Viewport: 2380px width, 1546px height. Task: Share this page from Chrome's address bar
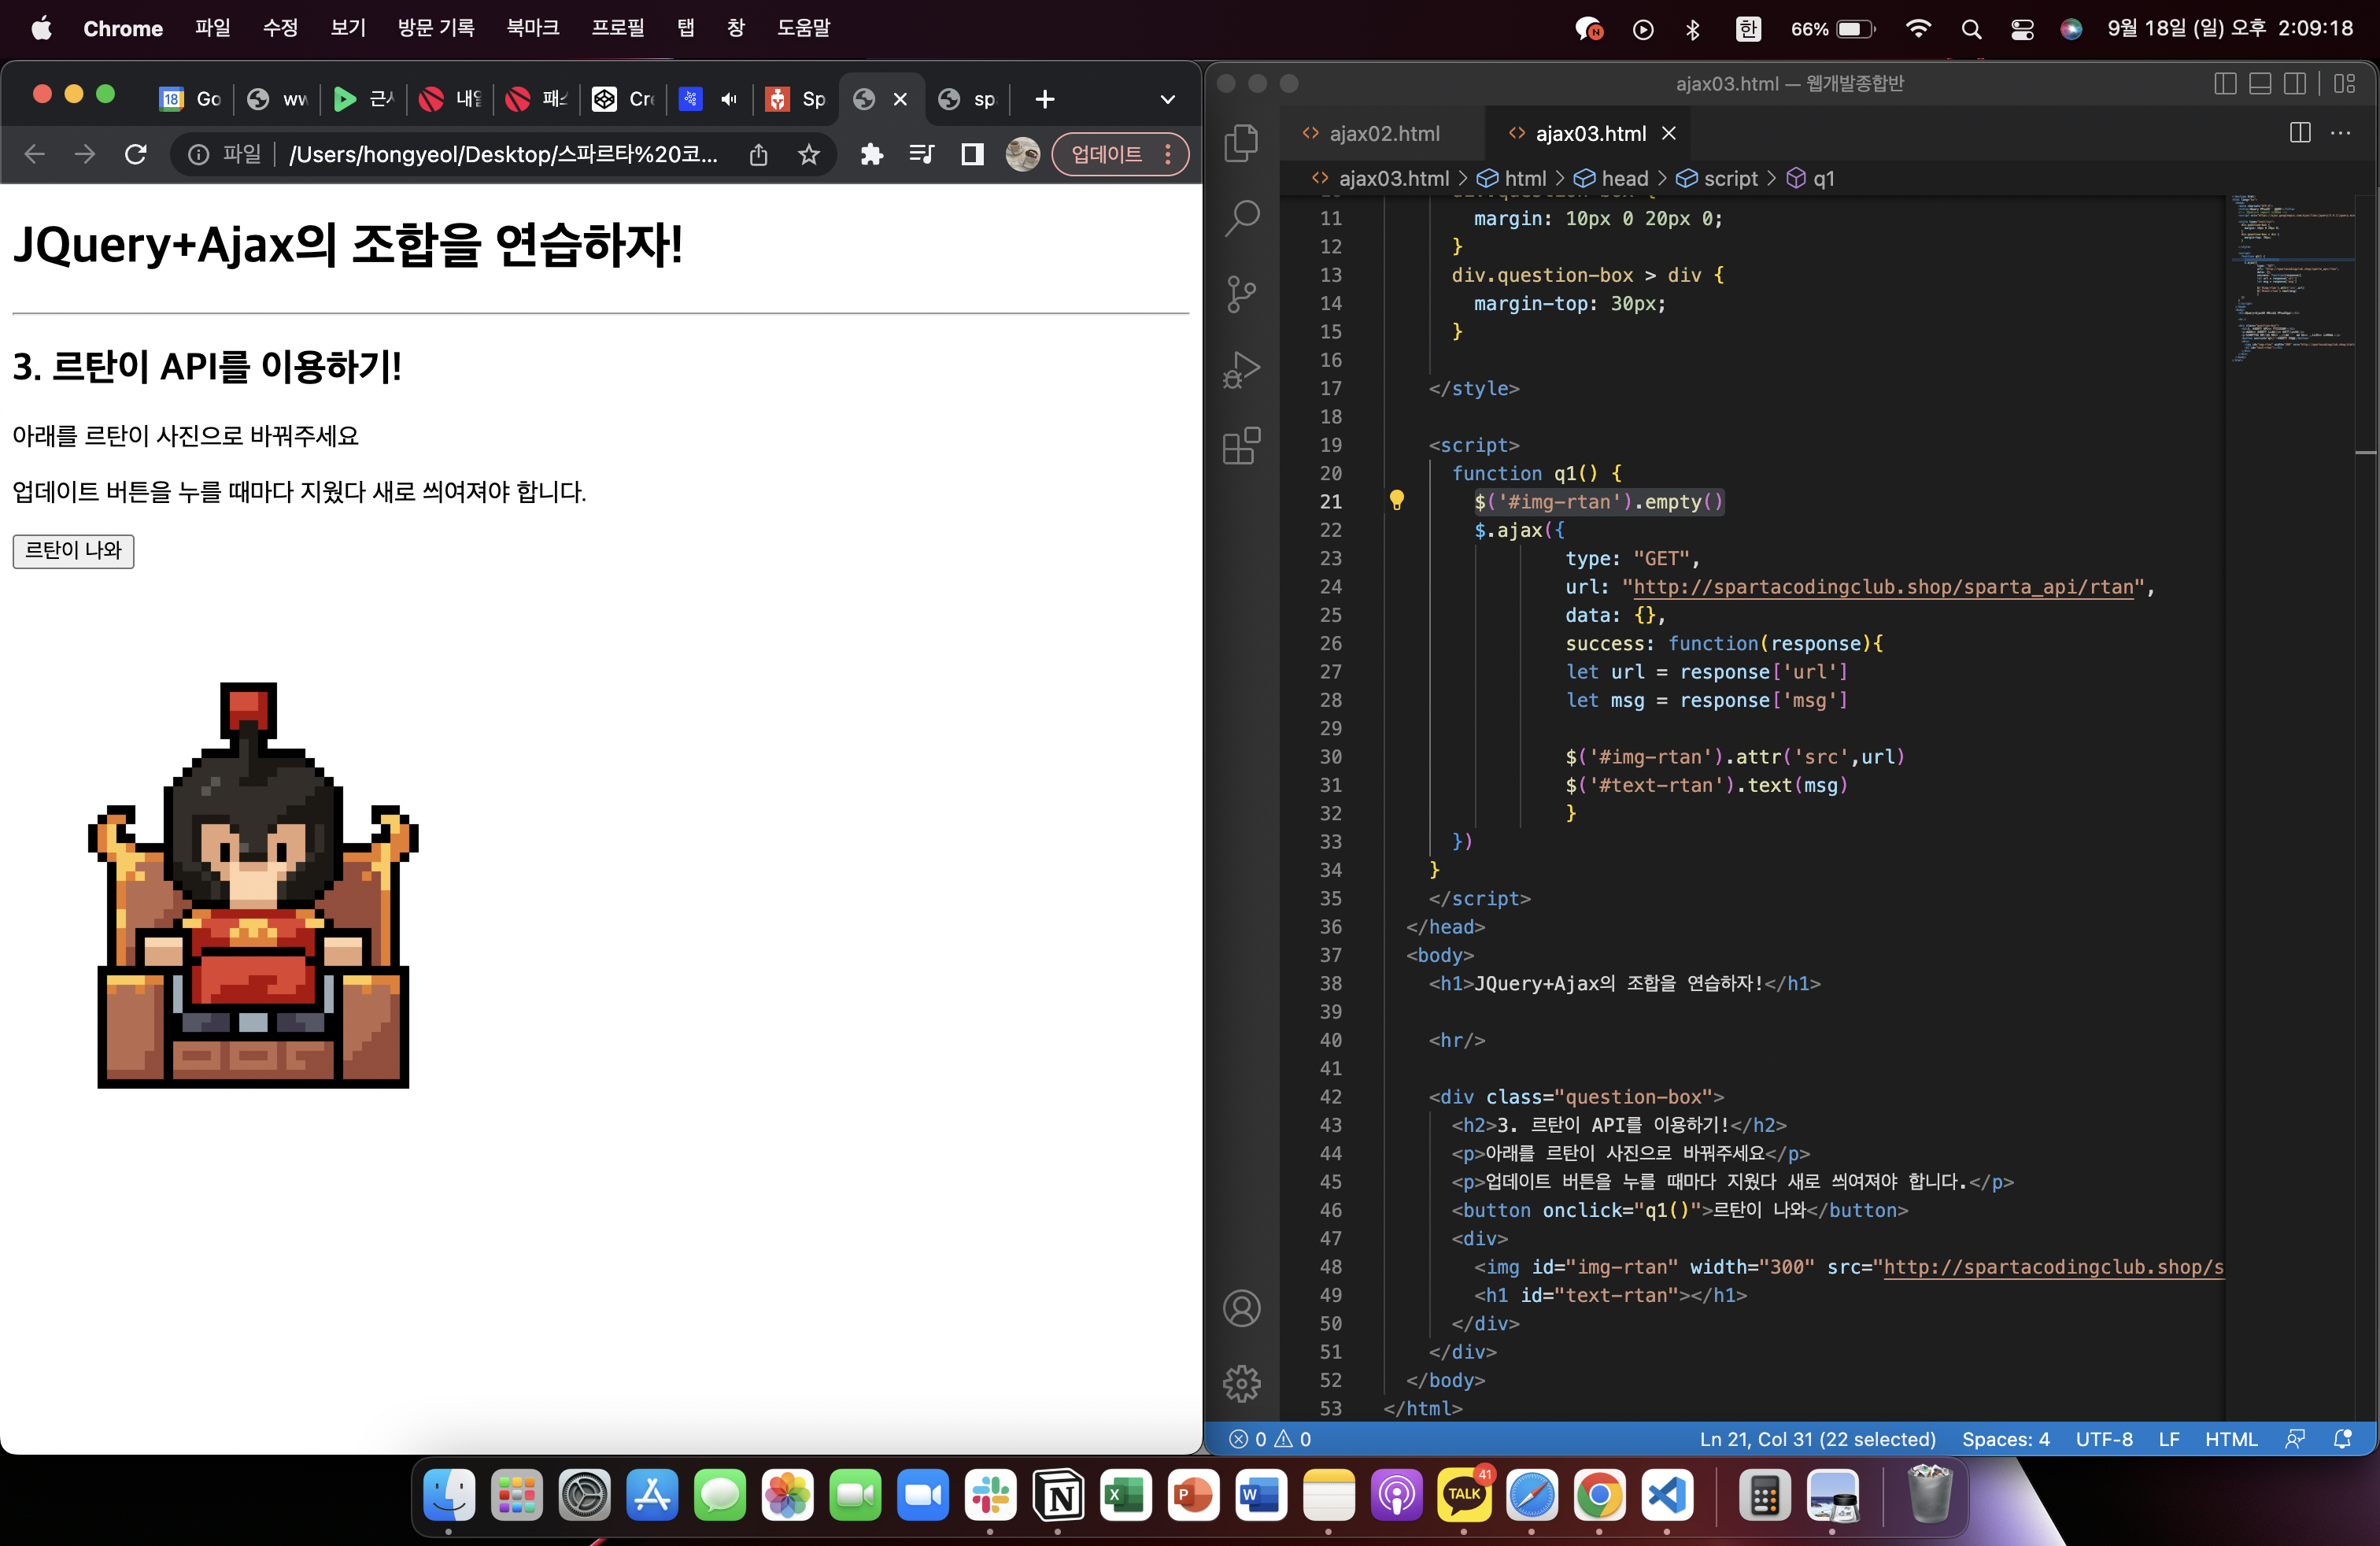tap(759, 154)
